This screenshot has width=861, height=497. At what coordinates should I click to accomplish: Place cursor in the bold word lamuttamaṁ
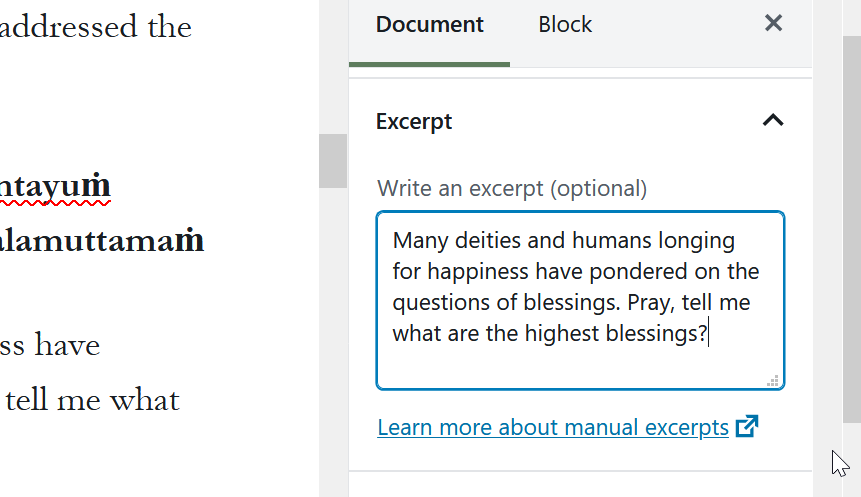pyautogui.click(x=102, y=241)
